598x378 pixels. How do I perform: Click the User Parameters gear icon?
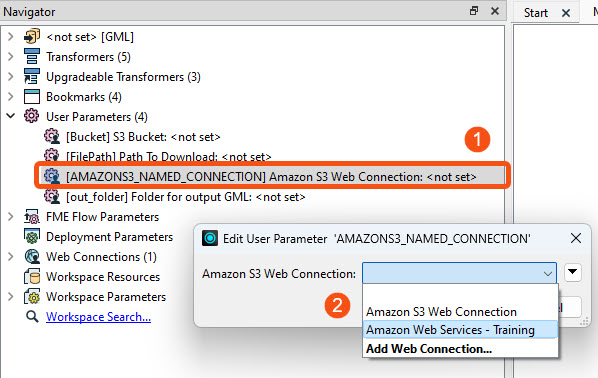(x=32, y=116)
